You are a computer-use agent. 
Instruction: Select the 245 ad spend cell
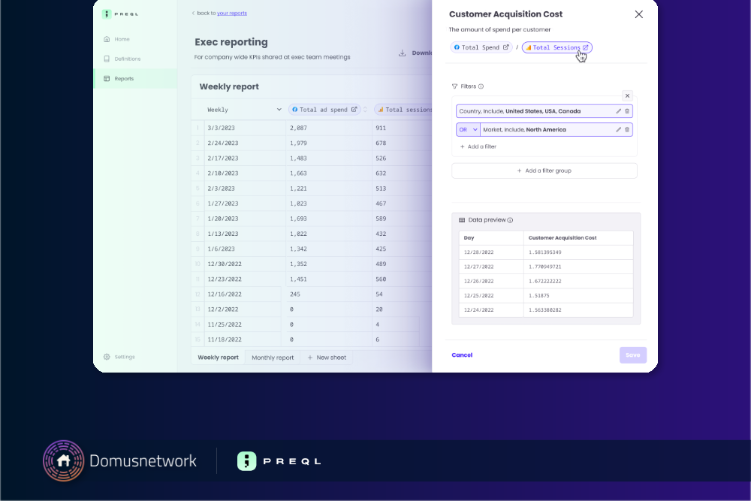[329, 294]
